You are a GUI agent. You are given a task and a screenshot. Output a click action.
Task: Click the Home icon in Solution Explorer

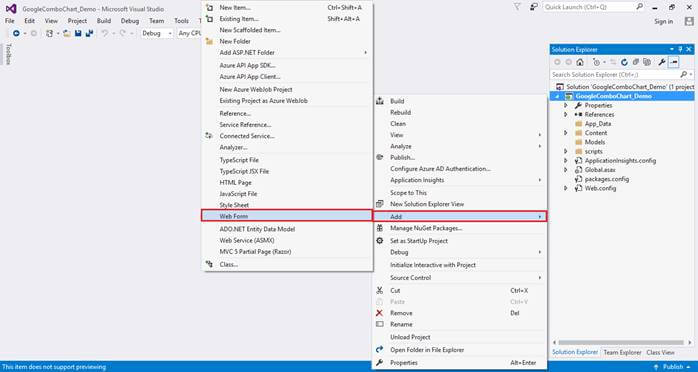click(580, 62)
